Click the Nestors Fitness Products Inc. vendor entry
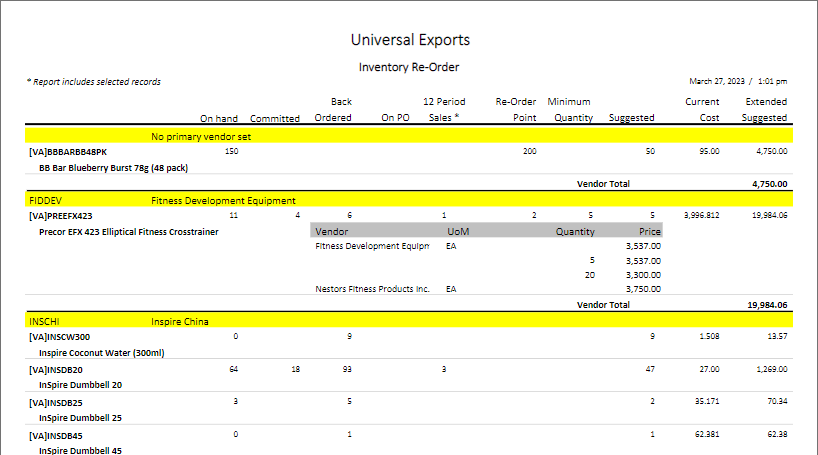Screen dimensions: 818x455 pos(372,289)
